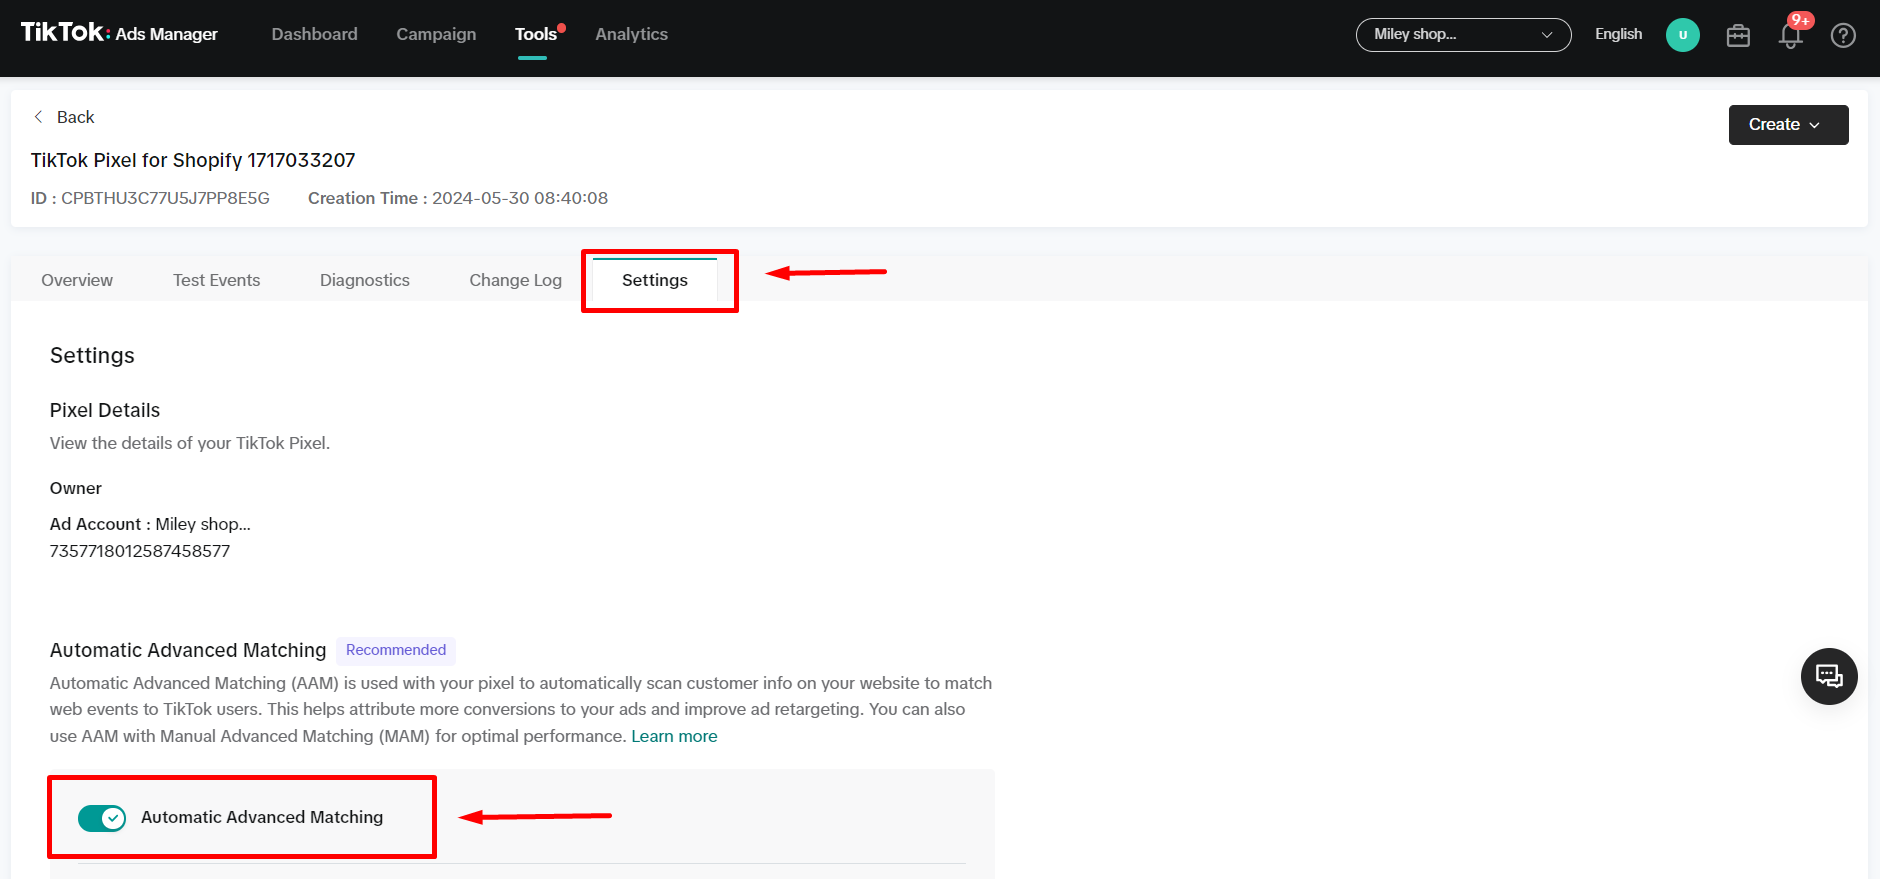Open the Test Events tab
This screenshot has height=879, width=1880.
pos(216,281)
